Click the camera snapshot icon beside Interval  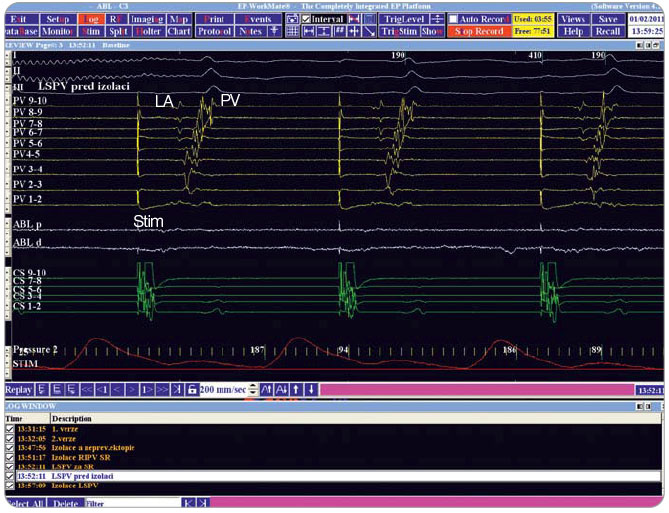tap(292, 19)
